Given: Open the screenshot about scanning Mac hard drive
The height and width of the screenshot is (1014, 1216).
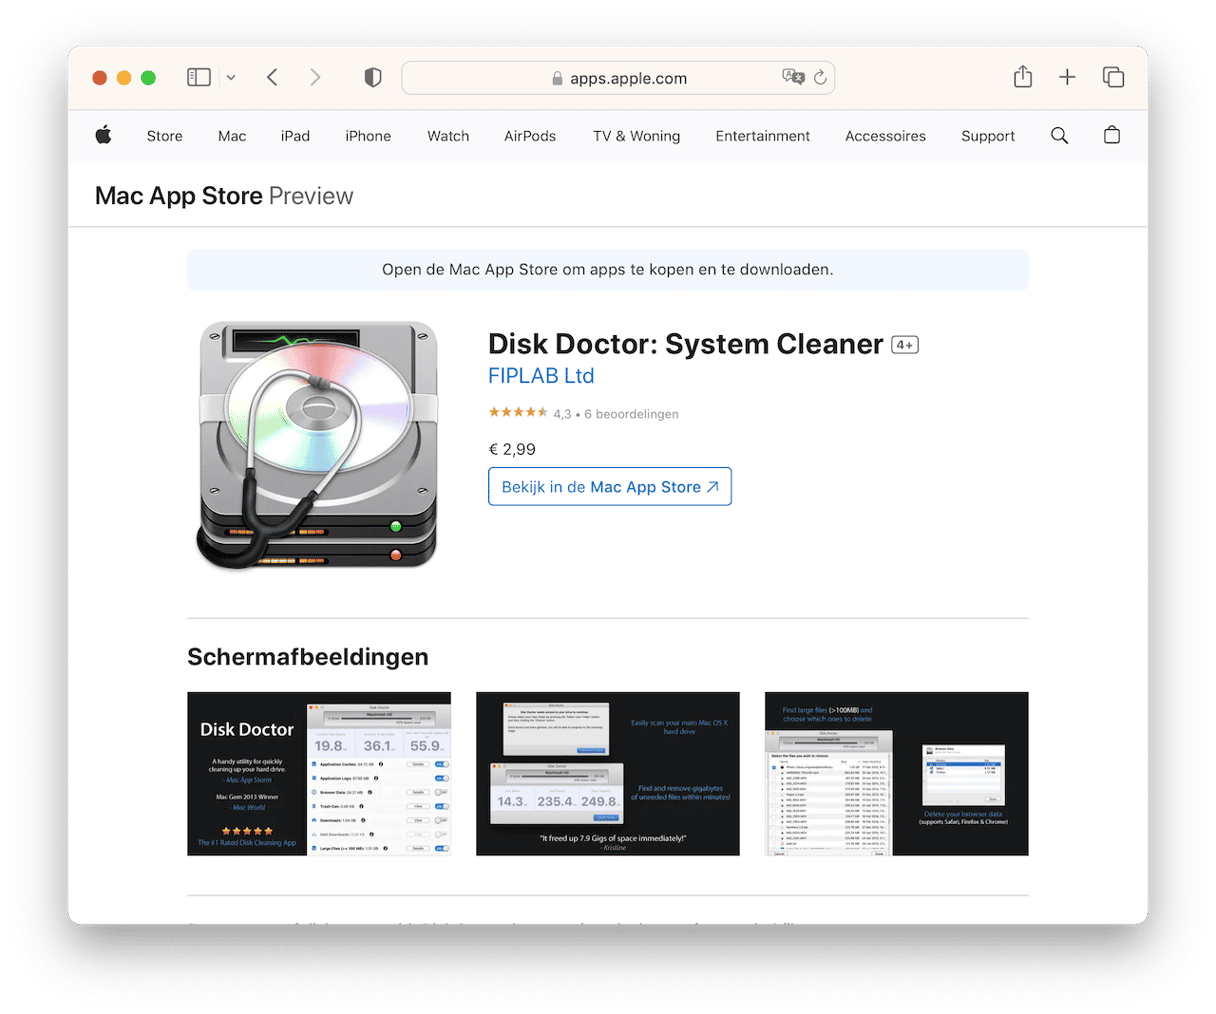Looking at the screenshot, I should [x=608, y=773].
